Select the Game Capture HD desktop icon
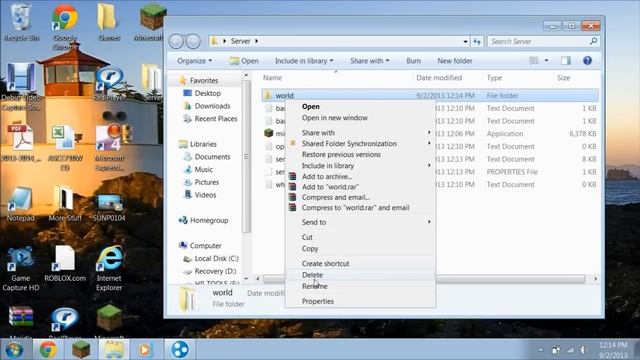640x360 pixels. pyautogui.click(x=20, y=269)
